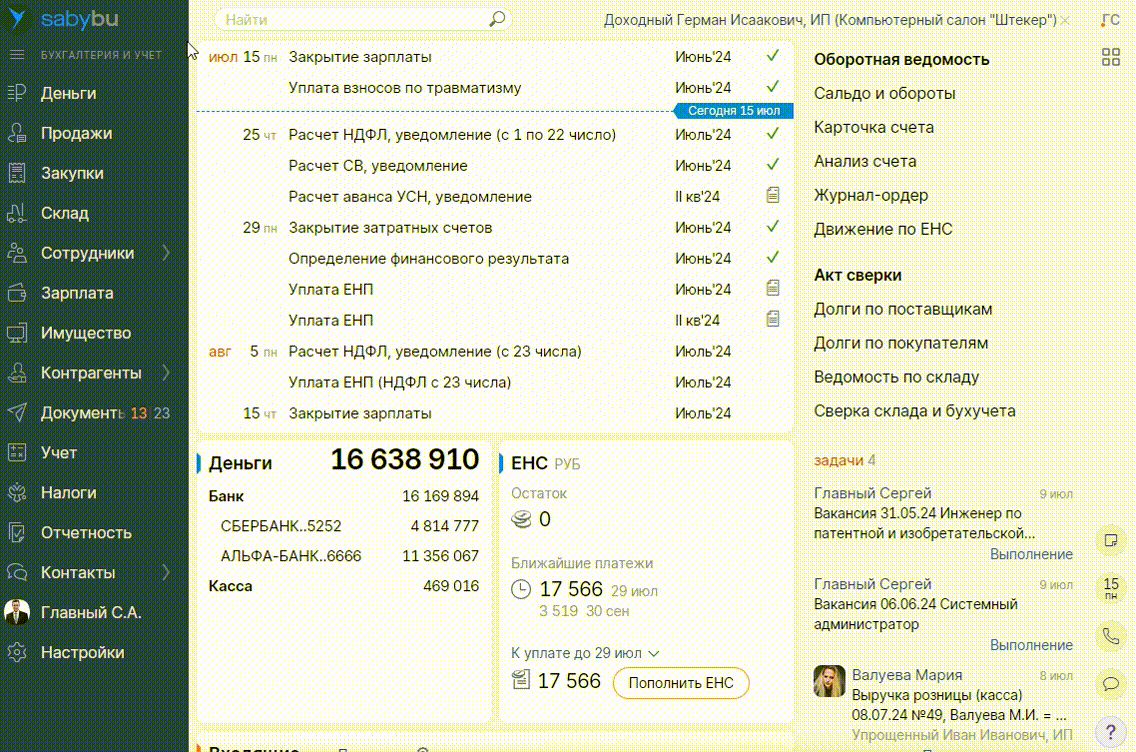Go to Налоги in left menu

click(x=68, y=493)
